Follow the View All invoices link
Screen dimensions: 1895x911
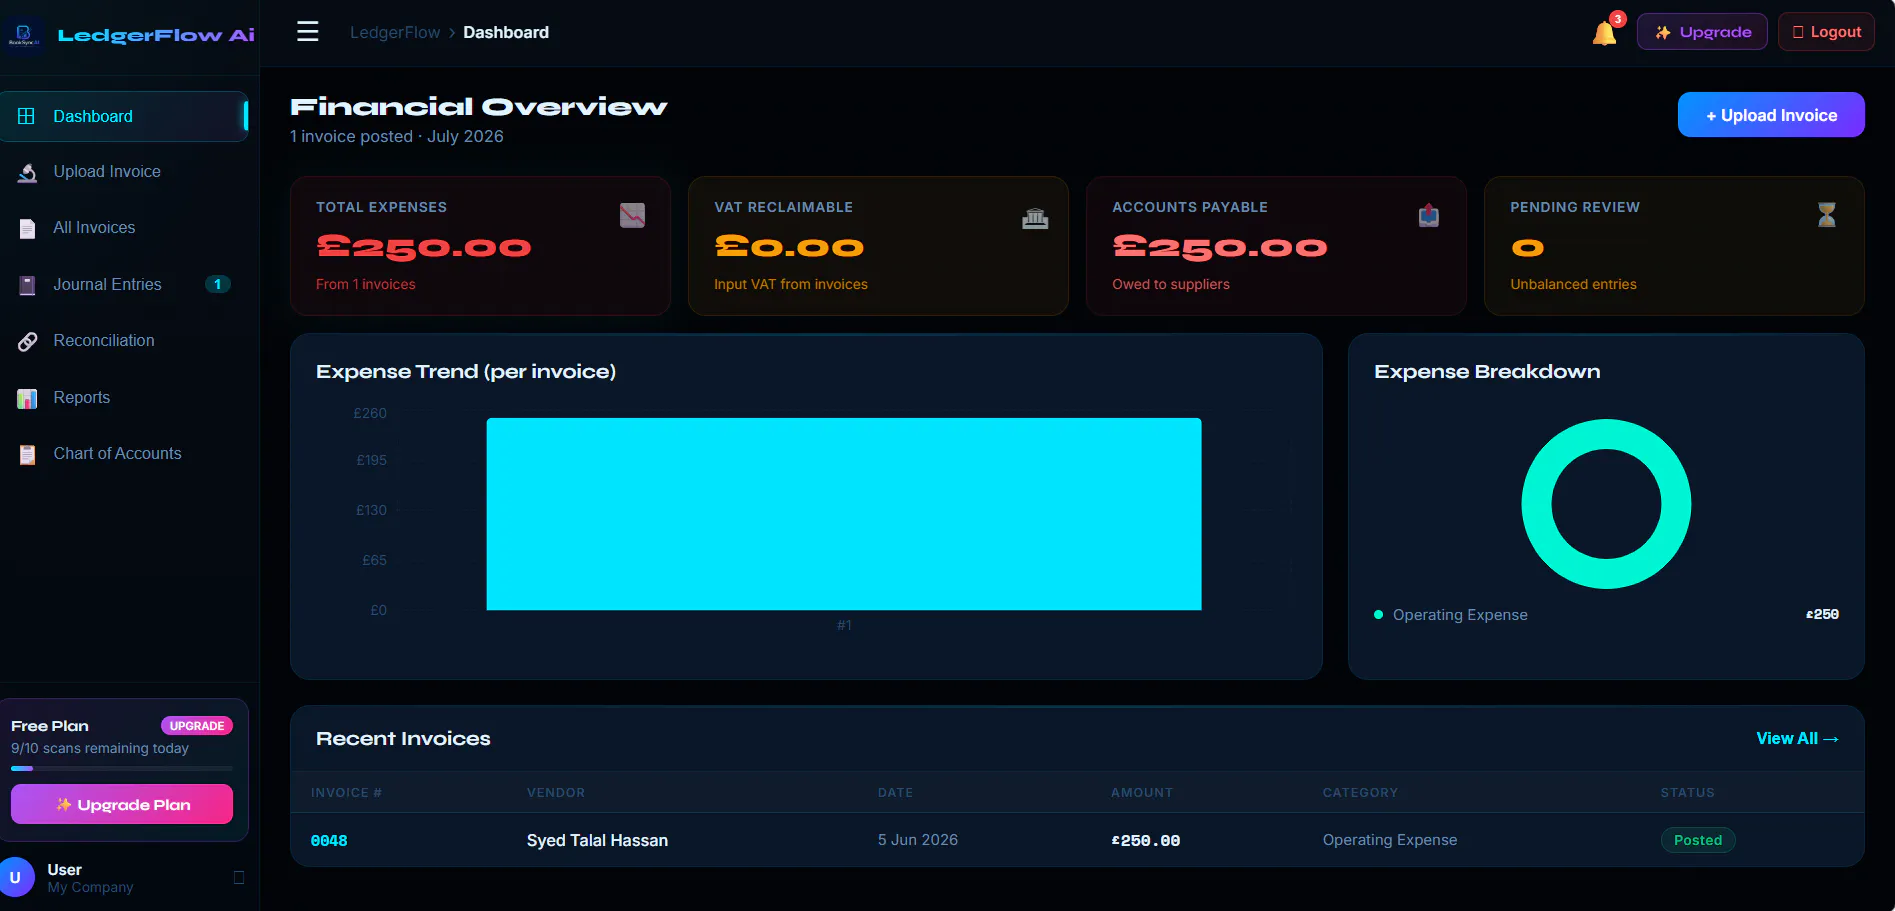pyautogui.click(x=1797, y=738)
